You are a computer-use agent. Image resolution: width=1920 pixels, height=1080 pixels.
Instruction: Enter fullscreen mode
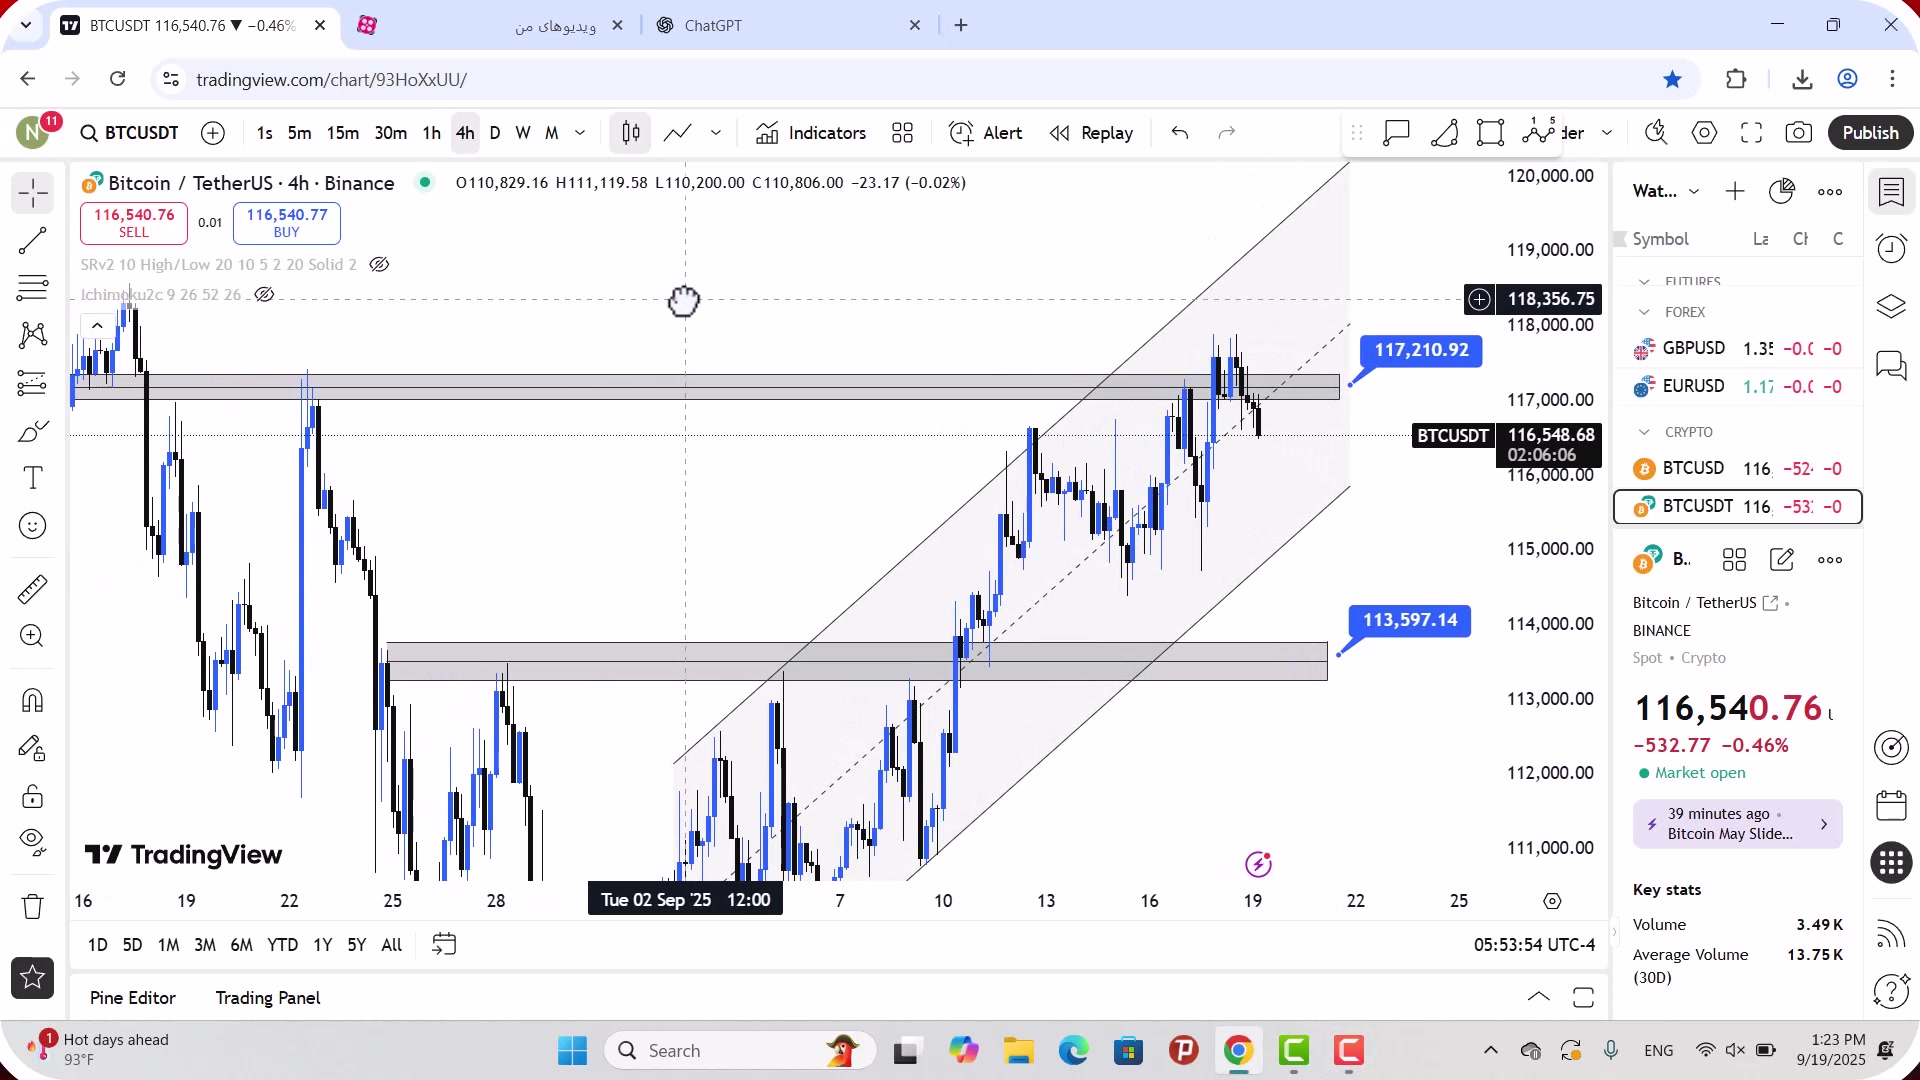pyautogui.click(x=1751, y=133)
